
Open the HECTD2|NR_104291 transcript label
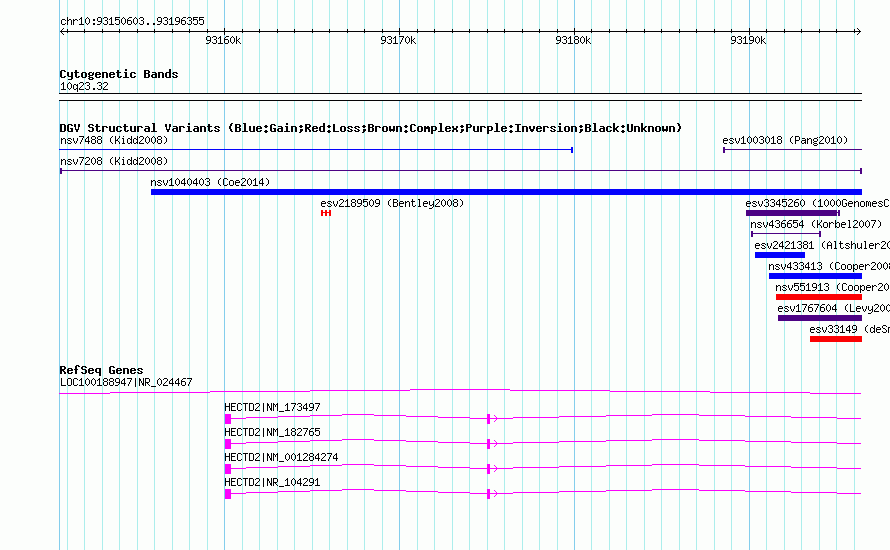click(x=272, y=482)
